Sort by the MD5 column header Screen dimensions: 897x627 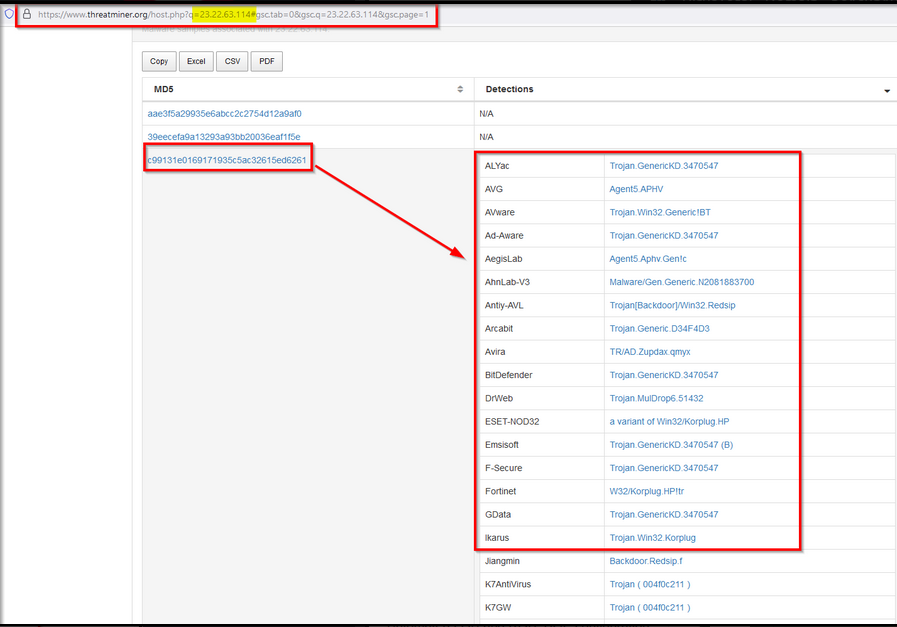308,89
